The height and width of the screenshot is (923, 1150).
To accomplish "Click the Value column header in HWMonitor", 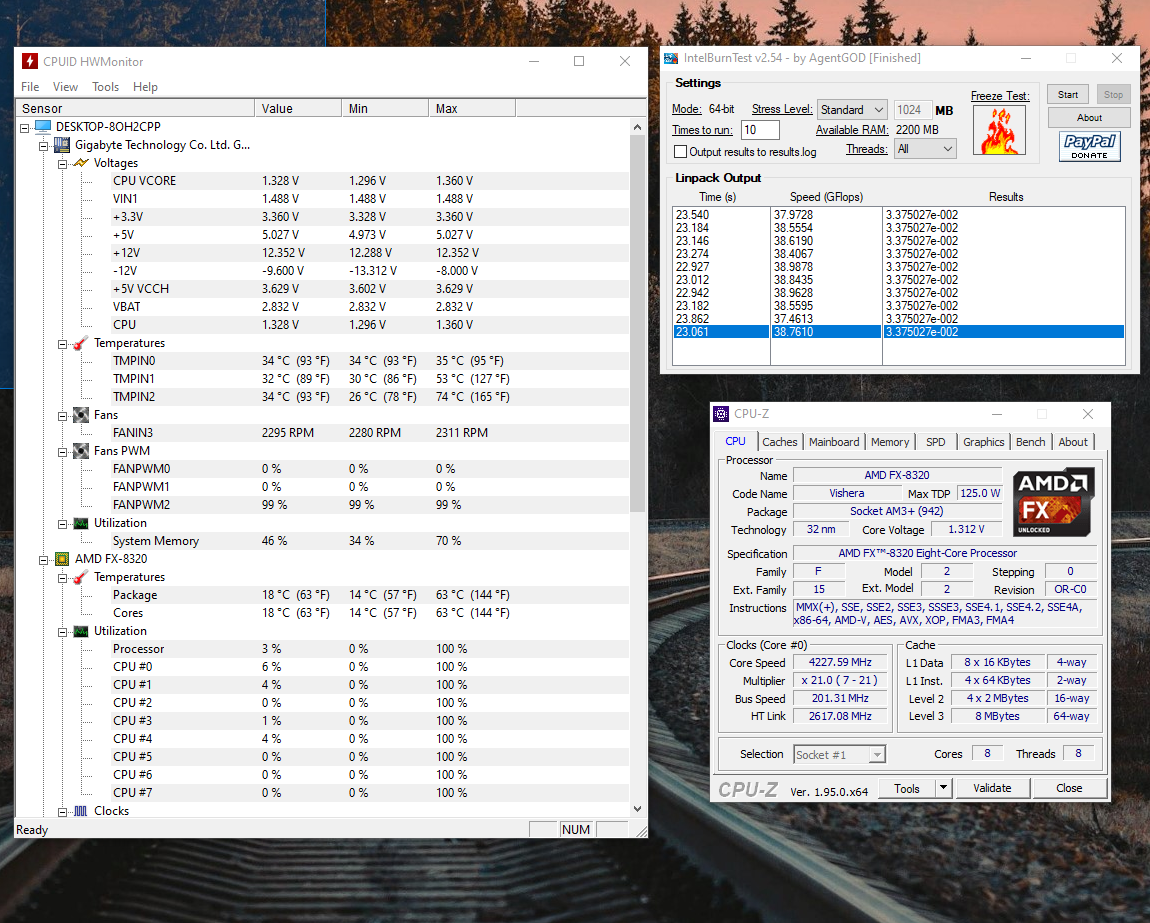I will (298, 109).
